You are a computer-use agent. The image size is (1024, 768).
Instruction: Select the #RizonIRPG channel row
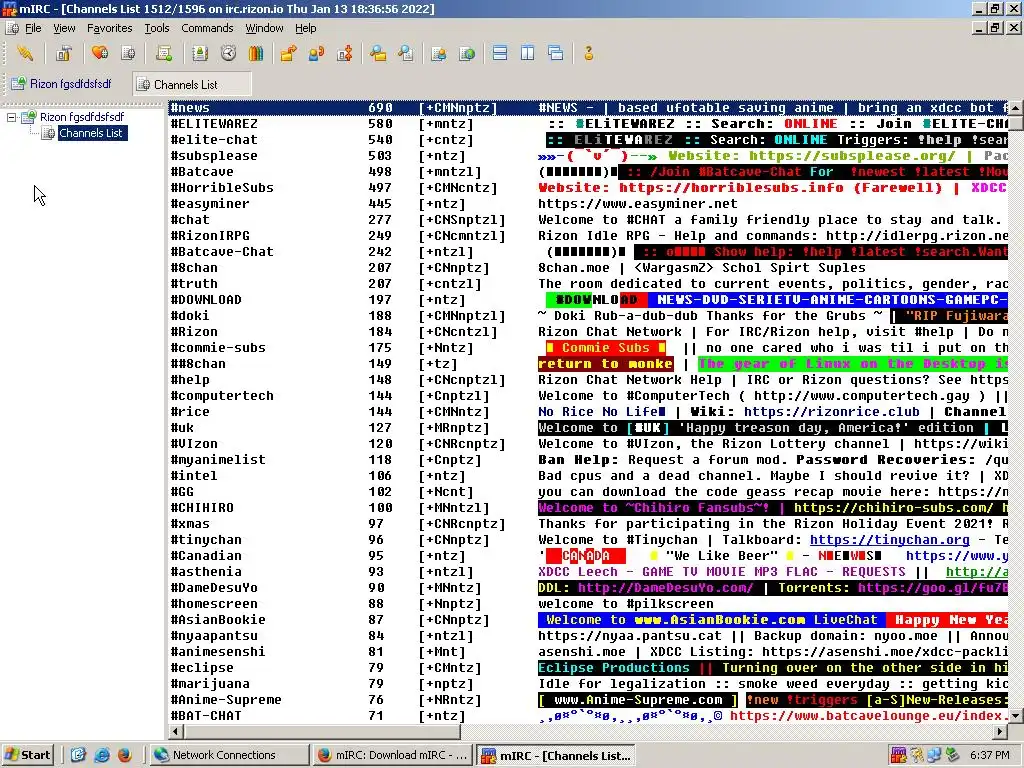tap(588, 236)
